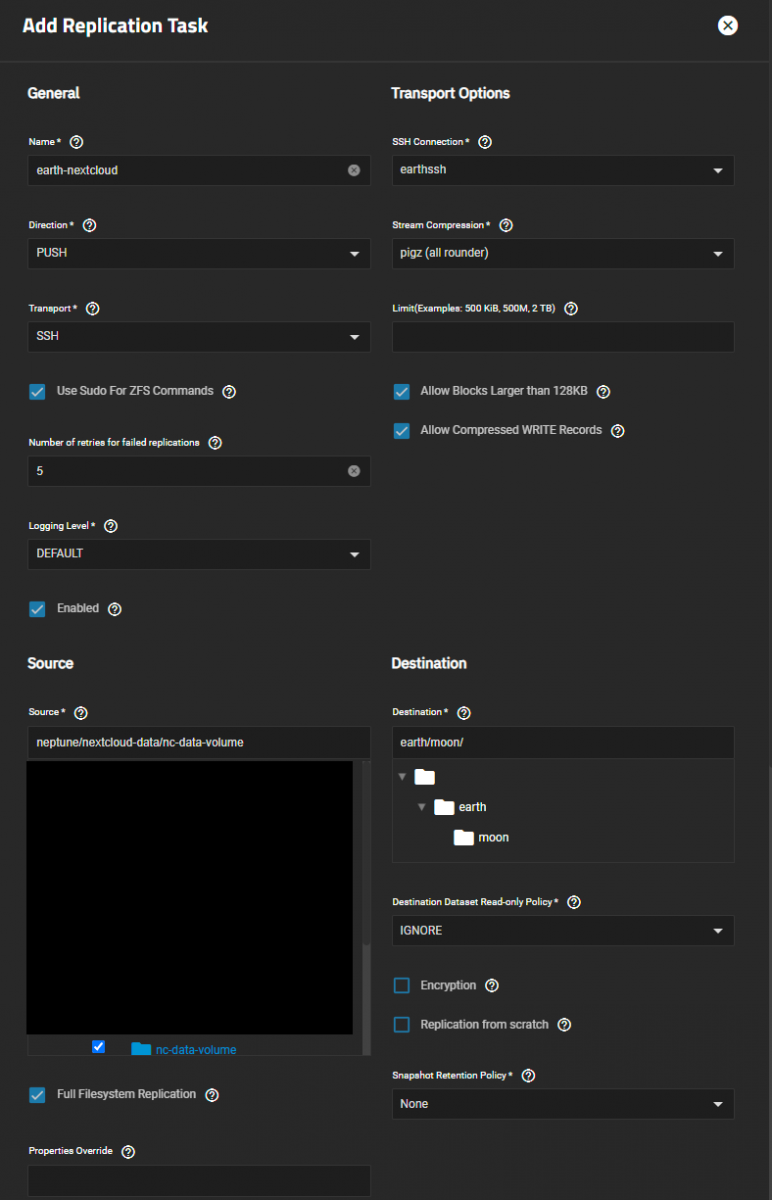The image size is (772, 1200).
Task: Click the source tree vertical scrollbar
Action: [366, 999]
